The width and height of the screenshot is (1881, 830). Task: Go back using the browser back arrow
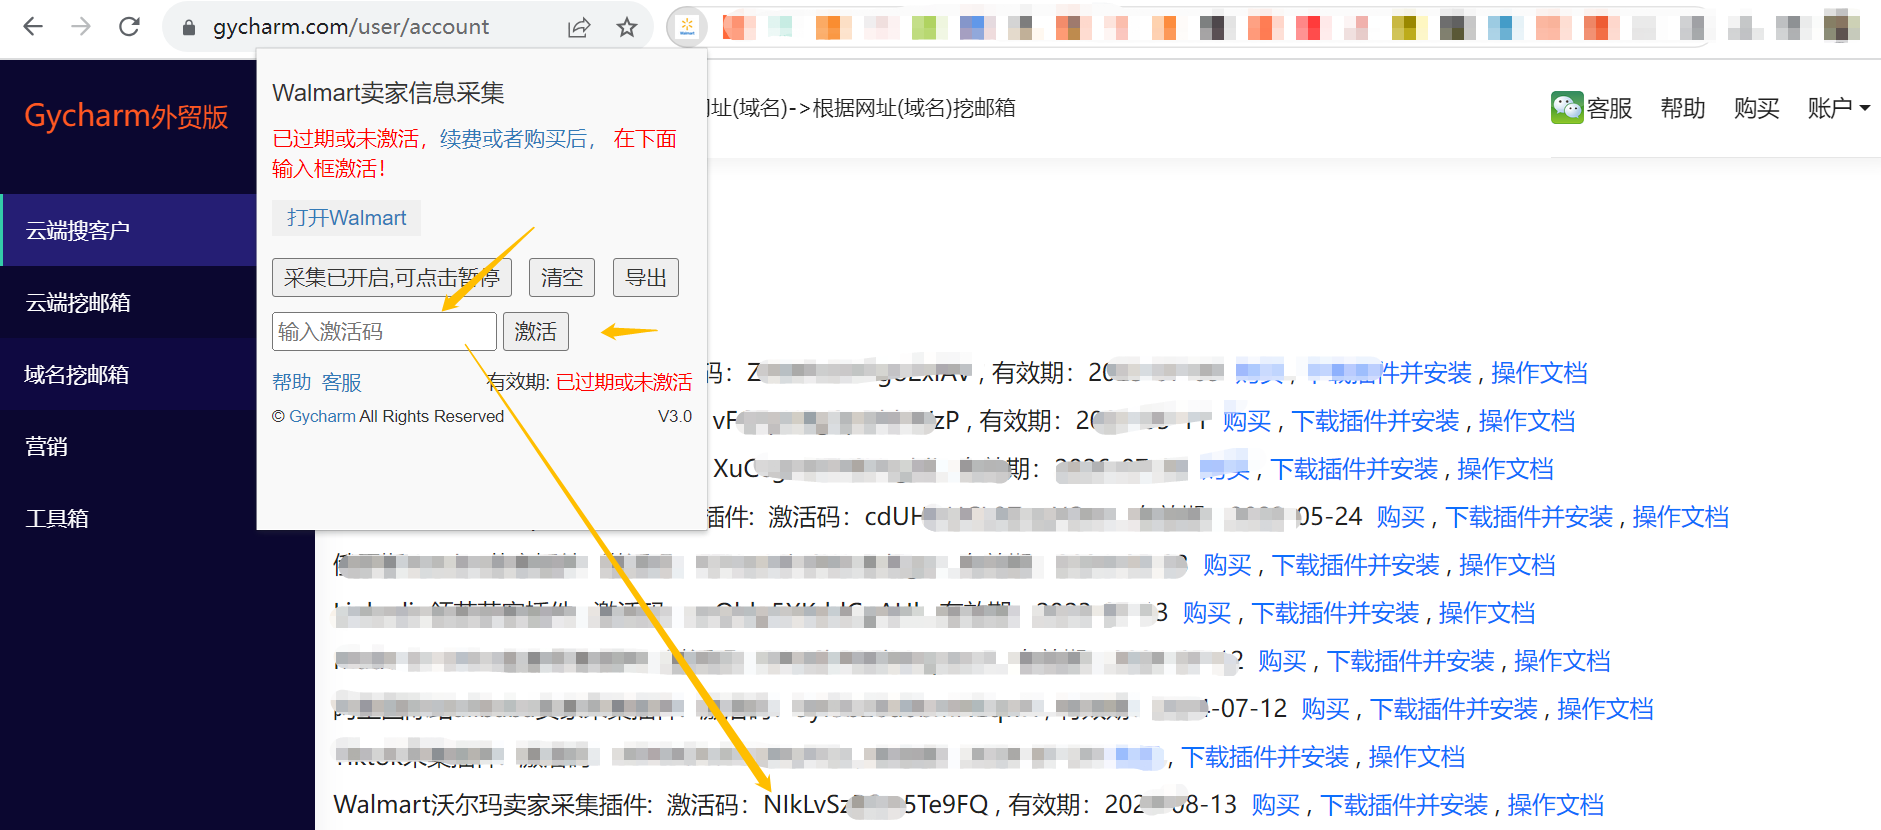coord(33,27)
